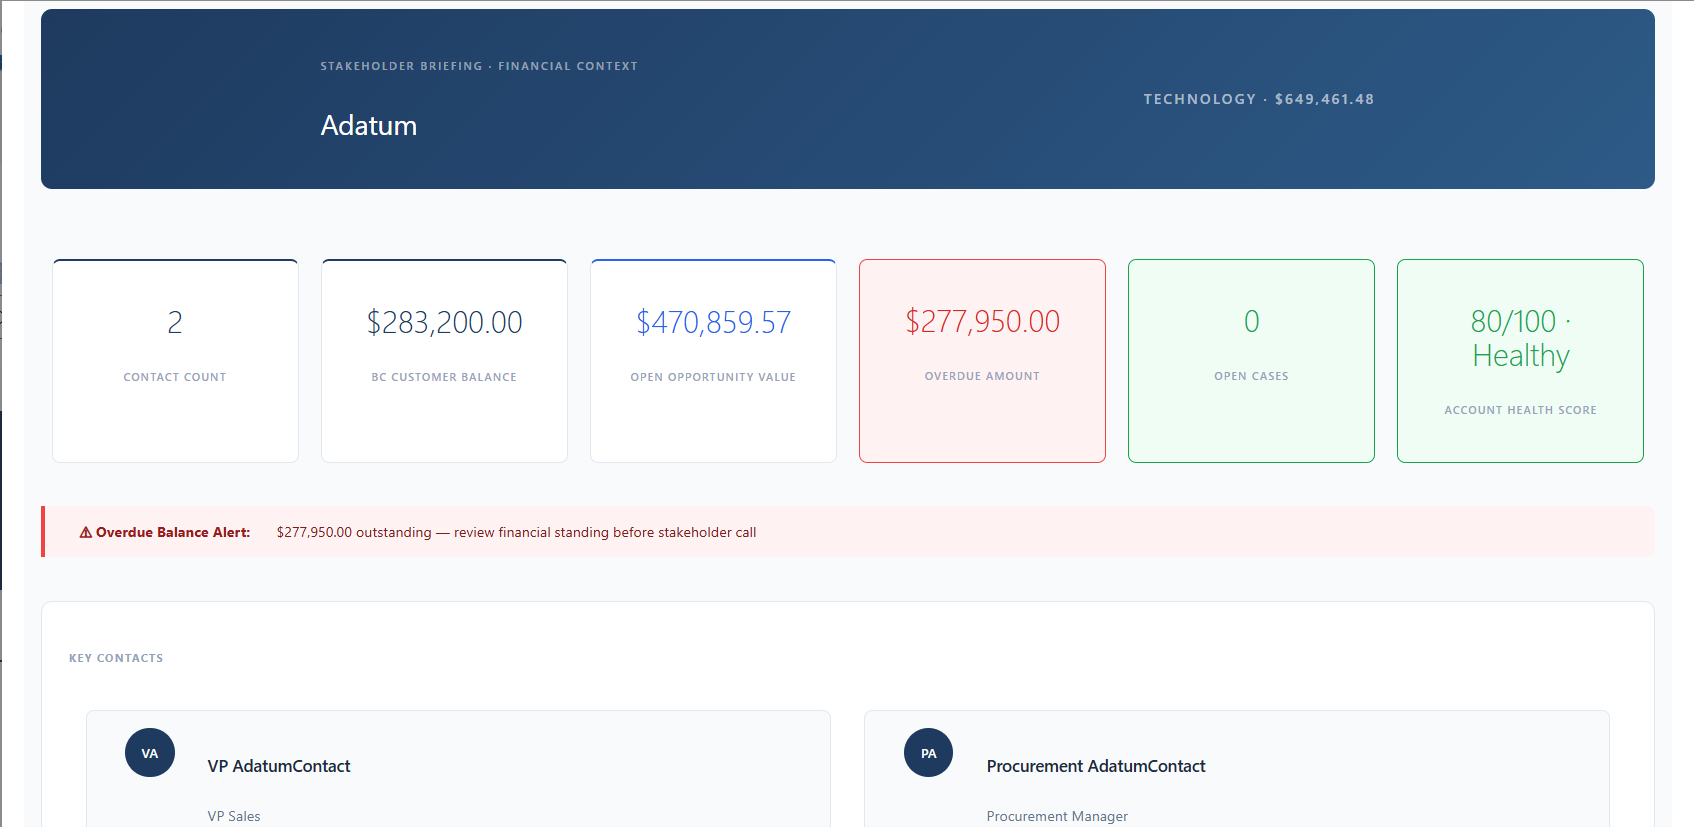This screenshot has height=827, width=1694.
Task: Click the 'Overdue Balance Alert:' bold text
Action: click(x=173, y=532)
